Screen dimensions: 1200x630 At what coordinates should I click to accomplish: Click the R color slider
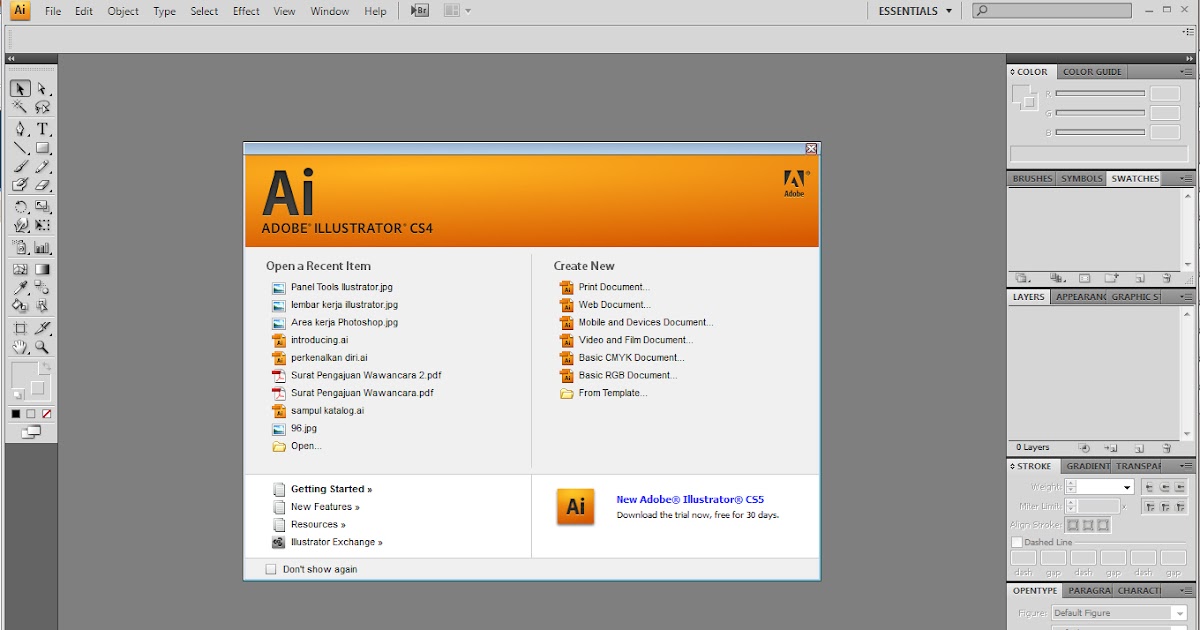click(x=1100, y=93)
